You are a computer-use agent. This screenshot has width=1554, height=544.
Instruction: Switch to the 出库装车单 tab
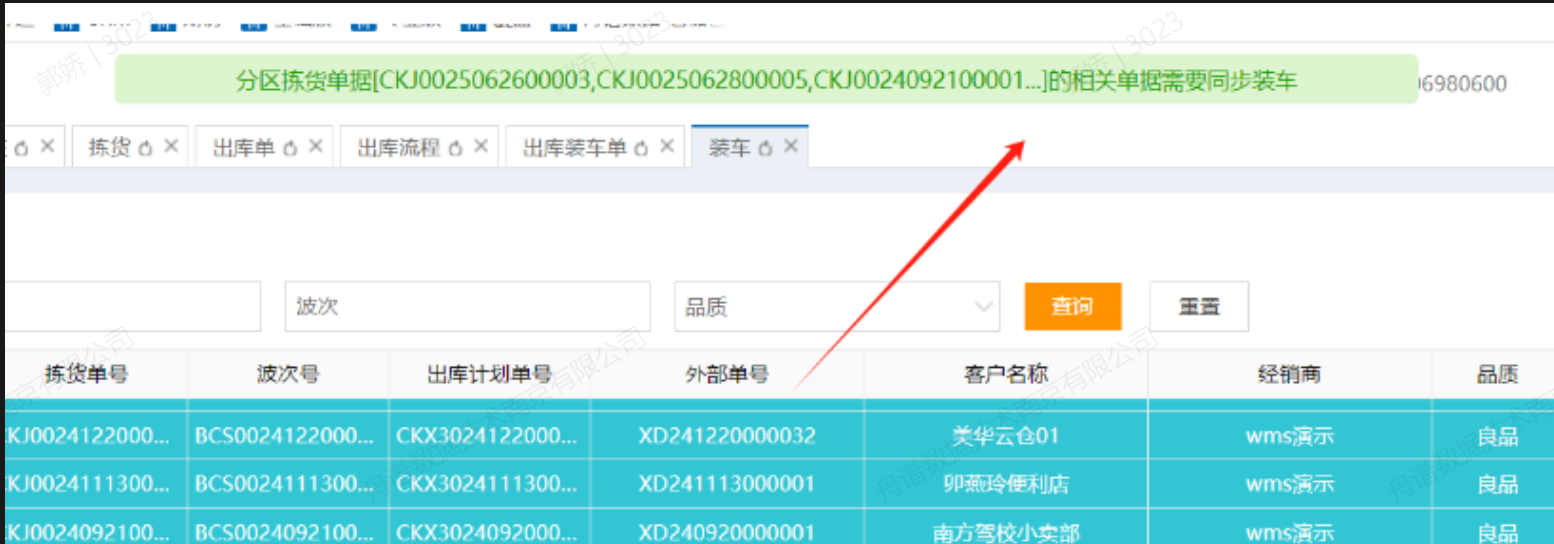[574, 148]
